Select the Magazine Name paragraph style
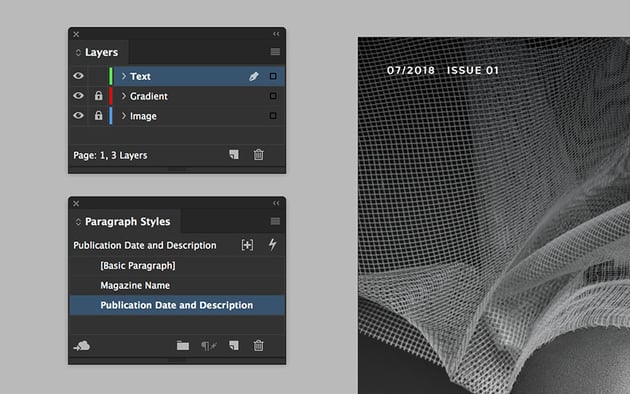 click(x=177, y=286)
